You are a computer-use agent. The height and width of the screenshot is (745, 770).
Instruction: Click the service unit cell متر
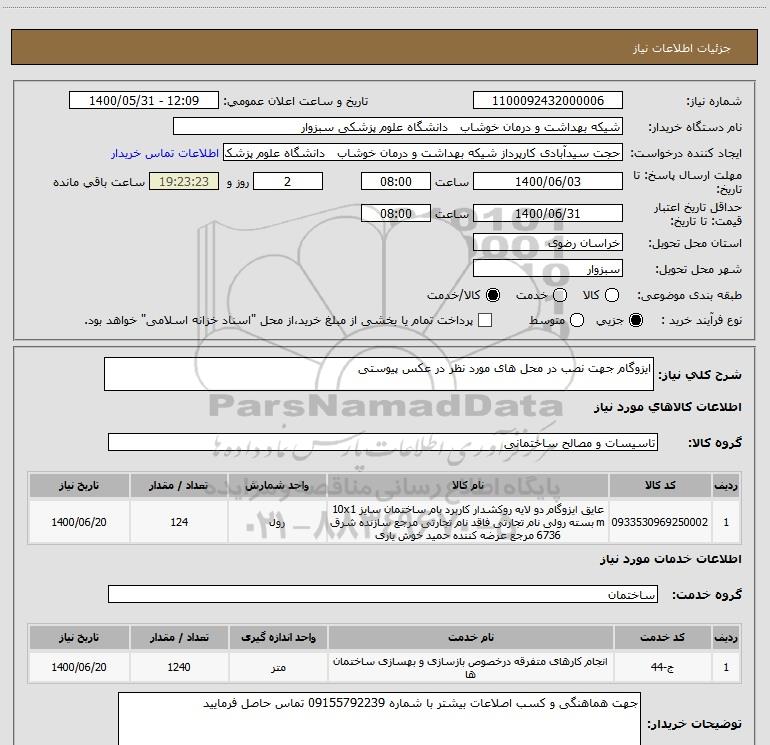(x=278, y=667)
